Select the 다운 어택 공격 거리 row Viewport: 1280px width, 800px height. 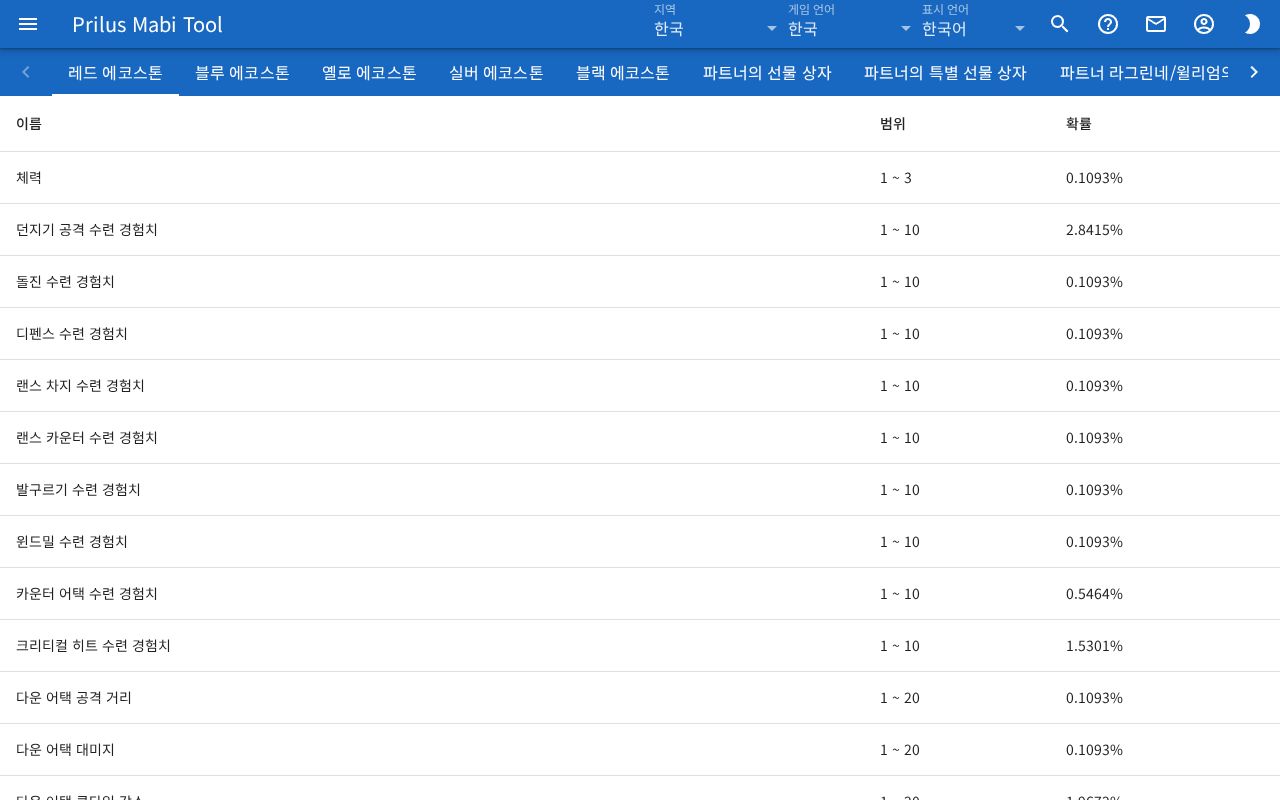point(640,698)
